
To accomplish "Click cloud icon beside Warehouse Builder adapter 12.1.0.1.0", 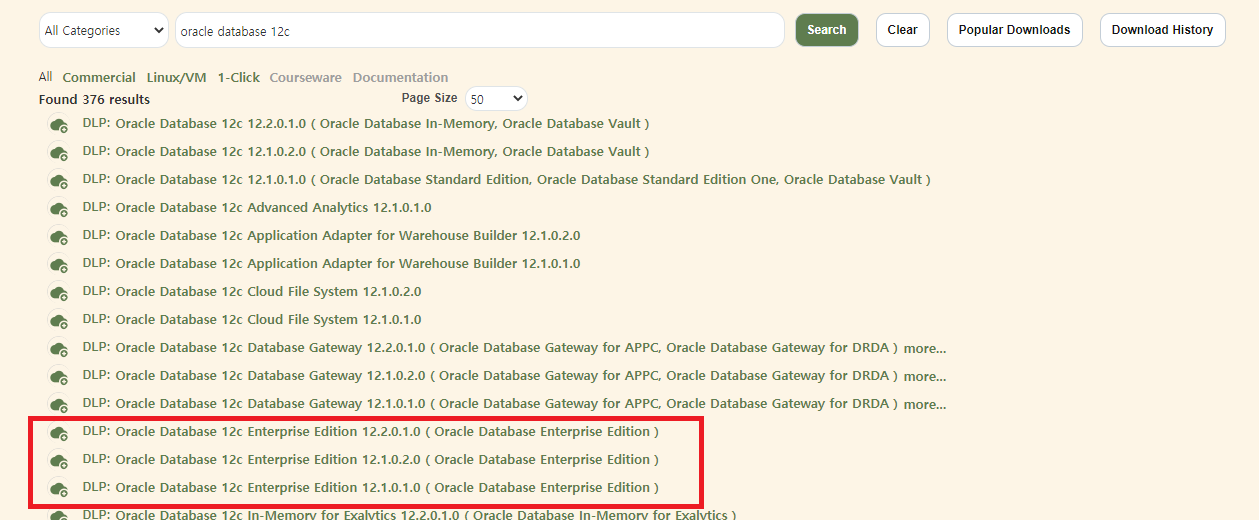I will pos(59,265).
